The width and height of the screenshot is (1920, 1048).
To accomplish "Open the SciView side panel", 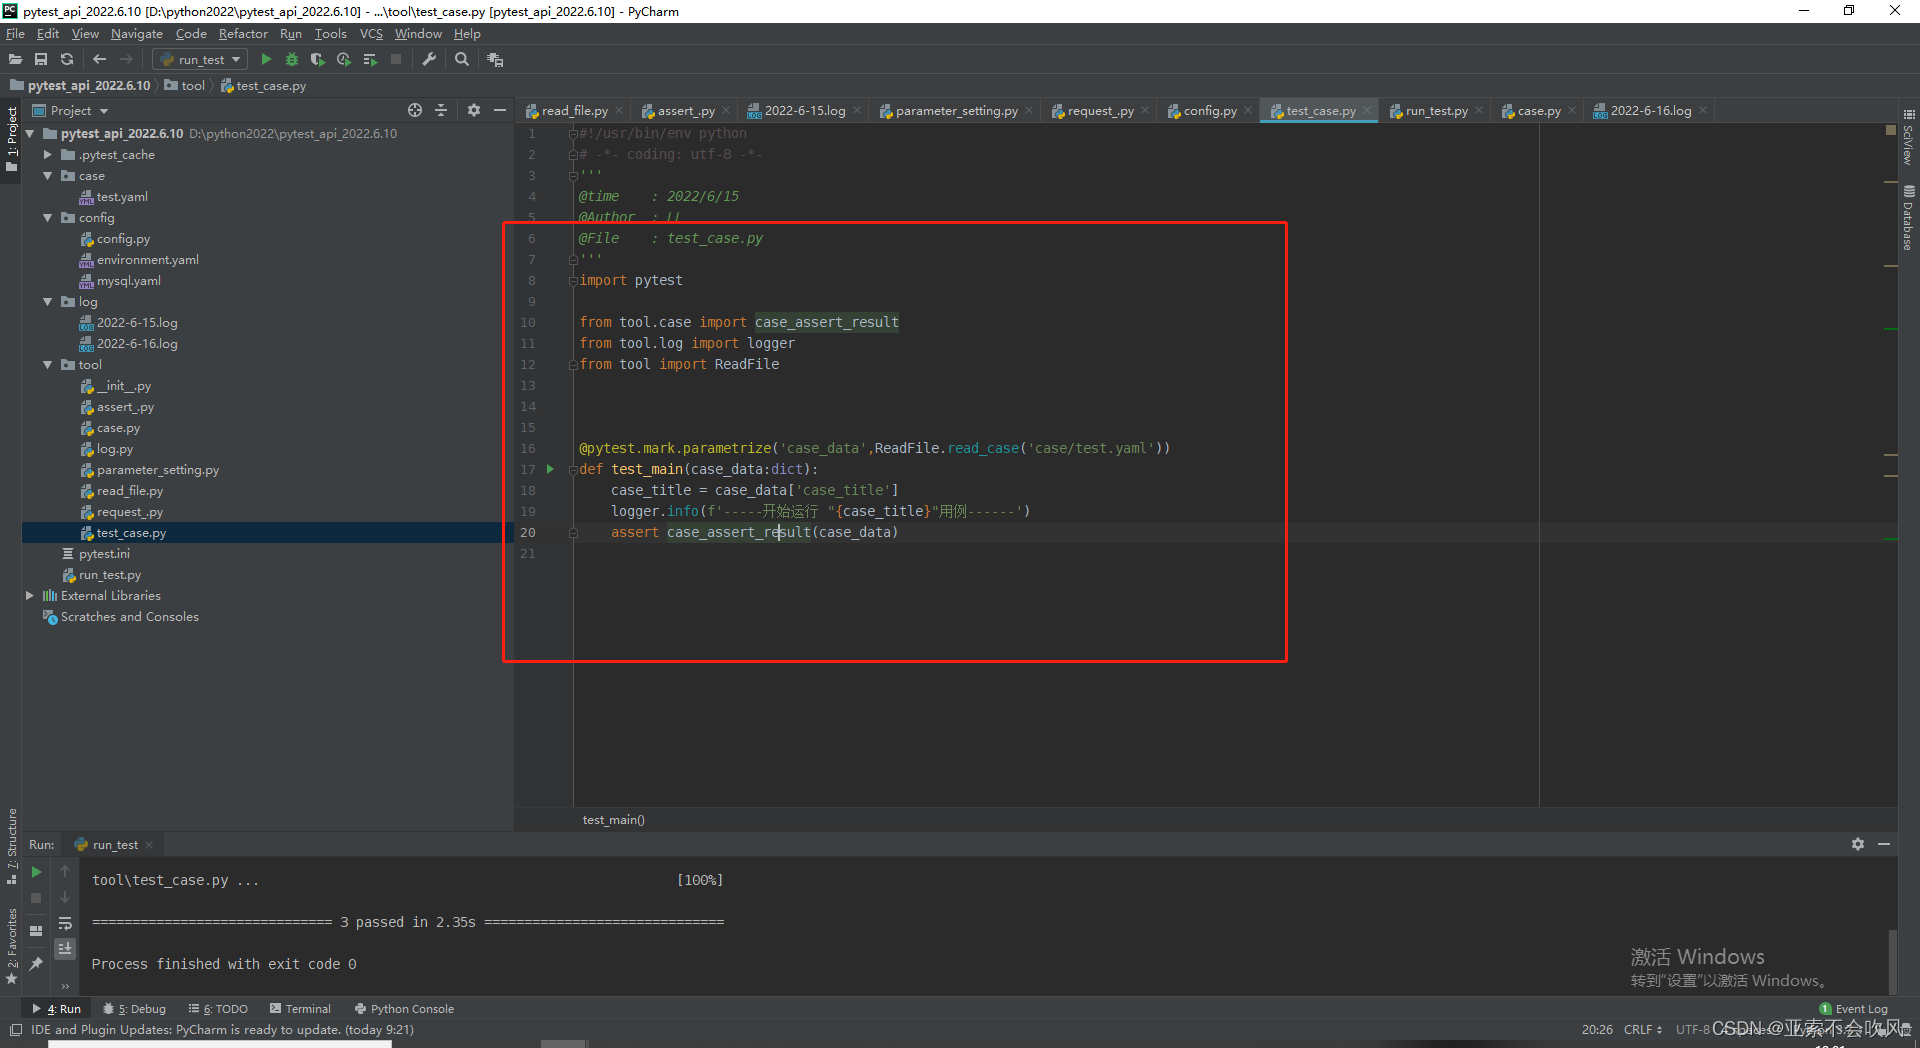I will (1908, 138).
